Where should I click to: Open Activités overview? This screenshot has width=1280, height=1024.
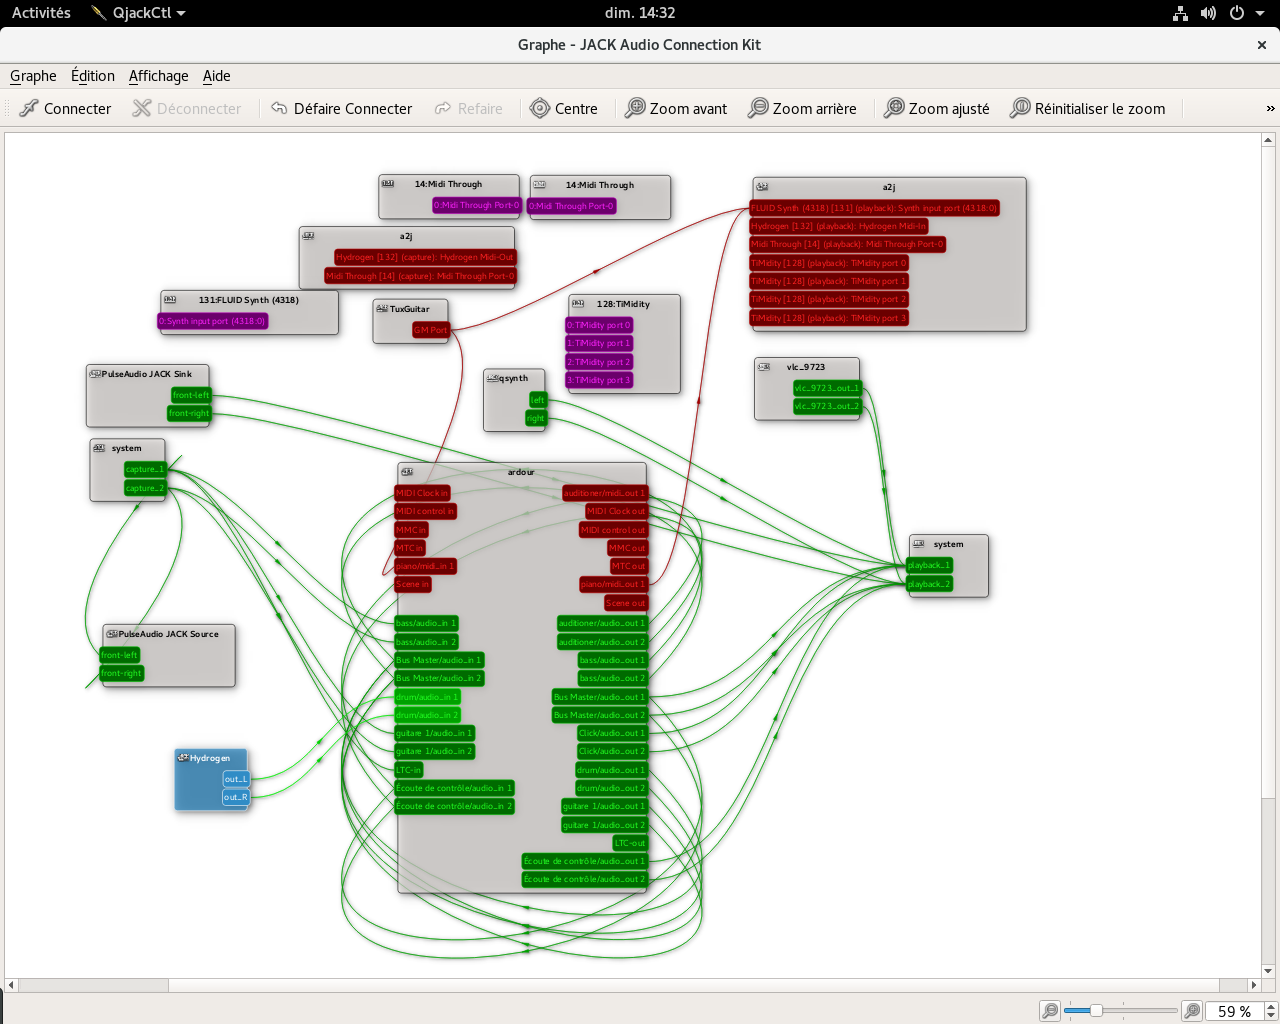pos(41,13)
